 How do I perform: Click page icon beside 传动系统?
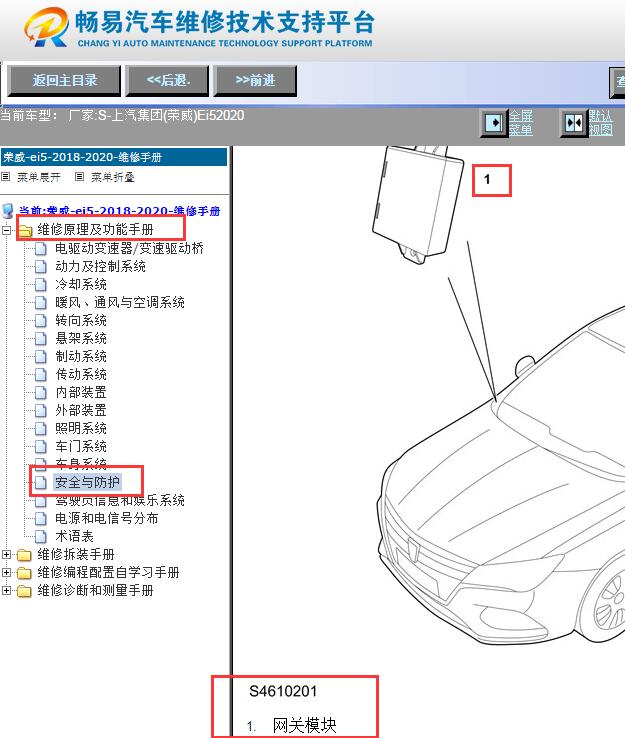(41, 375)
